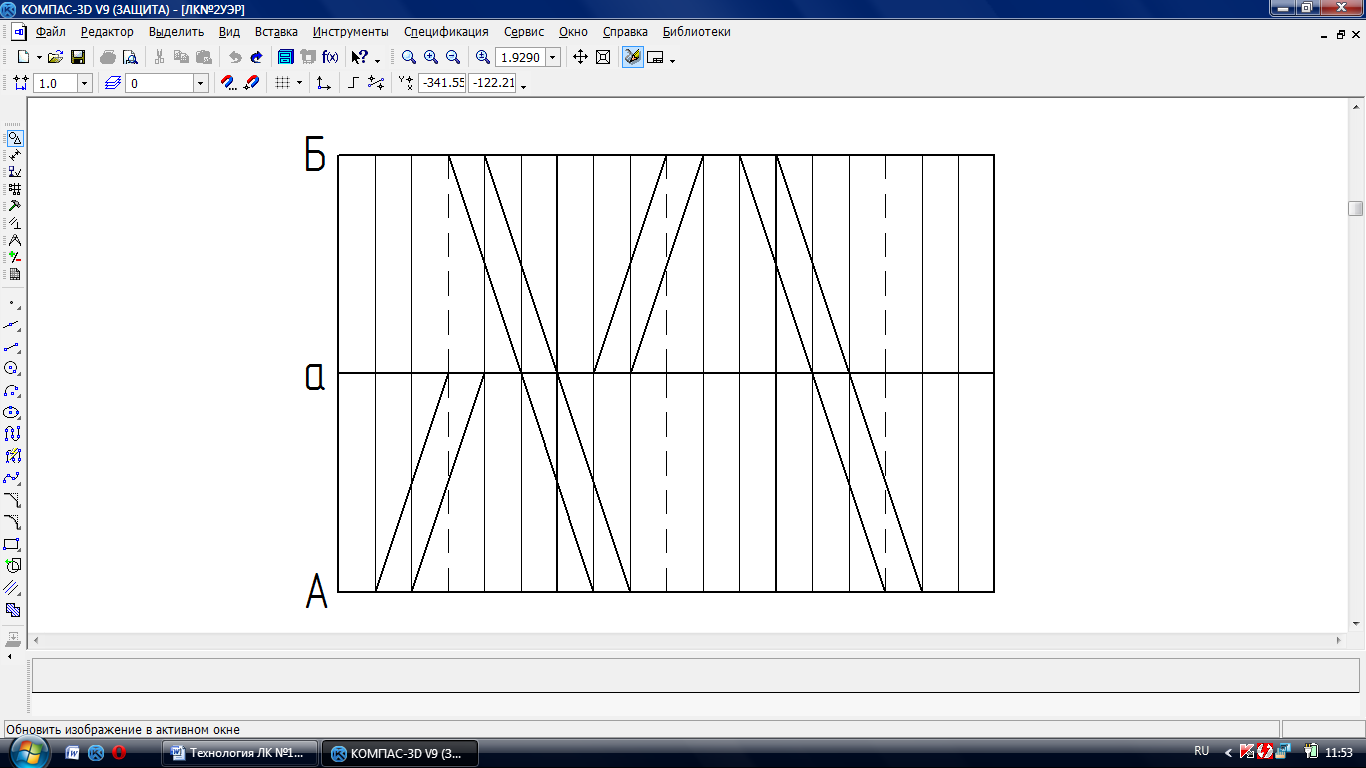Select the Bezier curve tool
1366x768 pixels.
(x=12, y=478)
